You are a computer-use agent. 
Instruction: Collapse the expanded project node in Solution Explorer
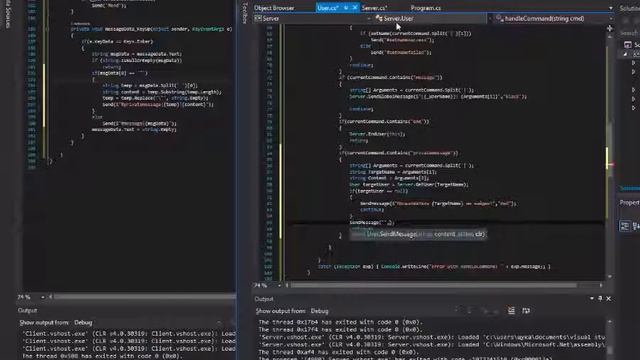coord(626,54)
